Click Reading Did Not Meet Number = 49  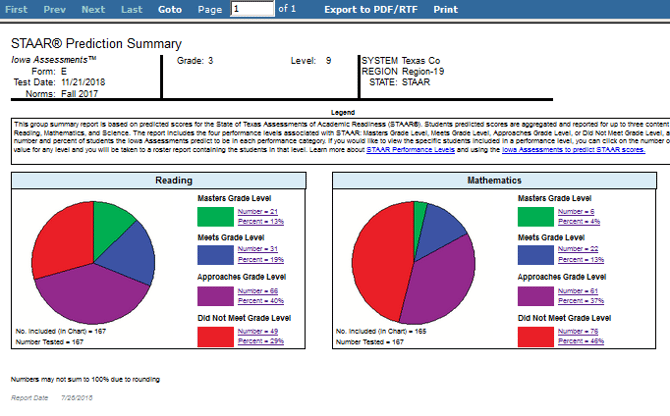click(258, 331)
